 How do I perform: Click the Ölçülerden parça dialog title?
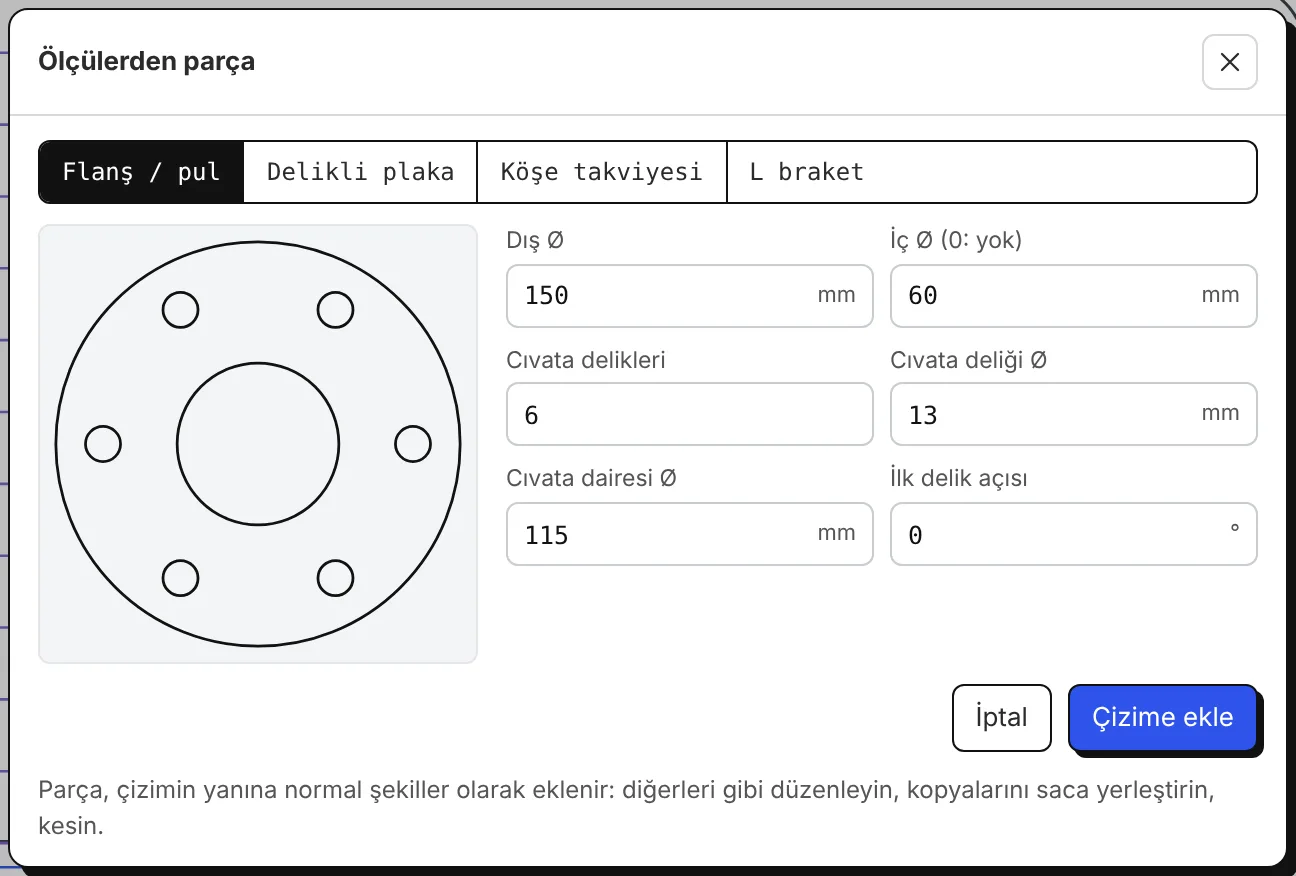(x=146, y=62)
